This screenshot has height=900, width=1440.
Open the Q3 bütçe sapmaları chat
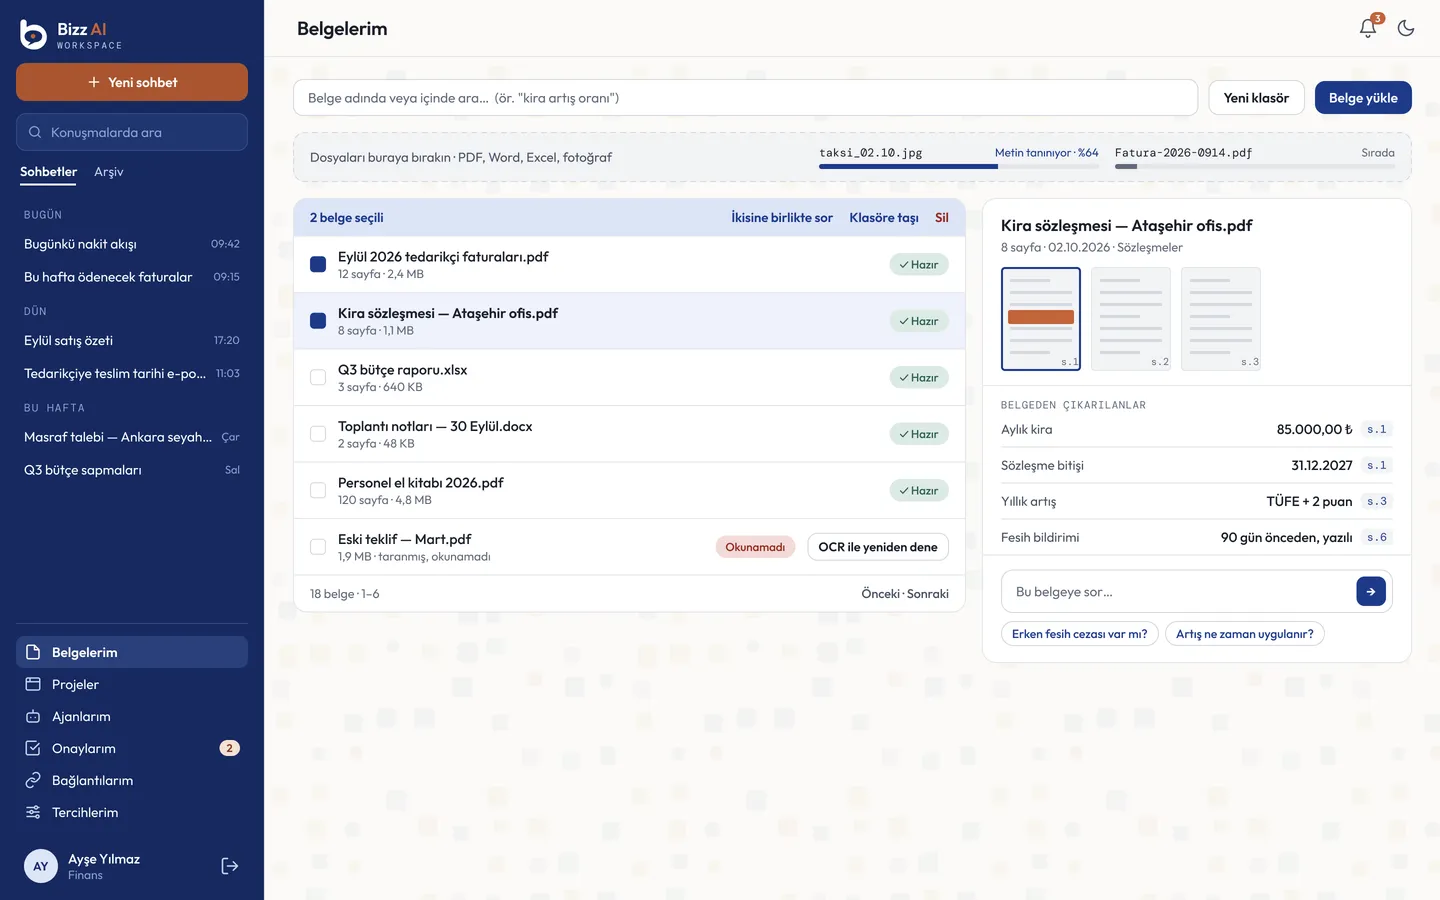pos(132,470)
